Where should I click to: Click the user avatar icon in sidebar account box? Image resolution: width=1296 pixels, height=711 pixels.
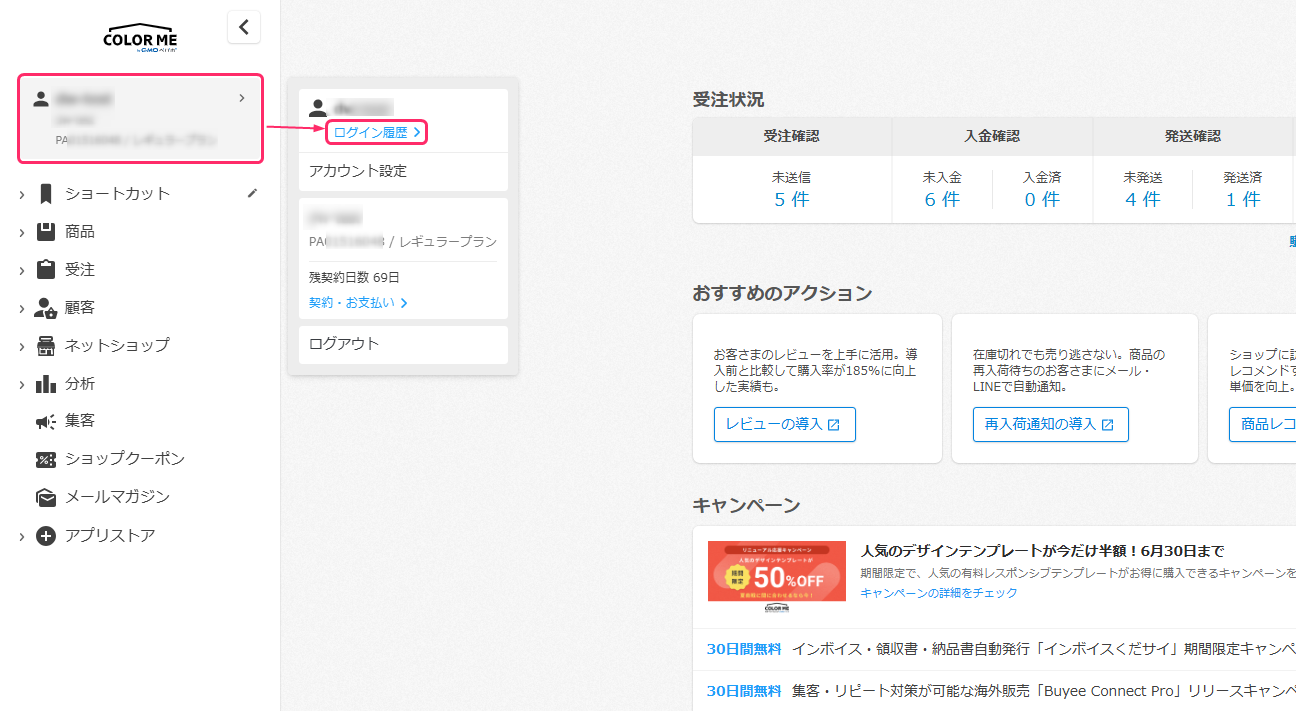pos(41,98)
